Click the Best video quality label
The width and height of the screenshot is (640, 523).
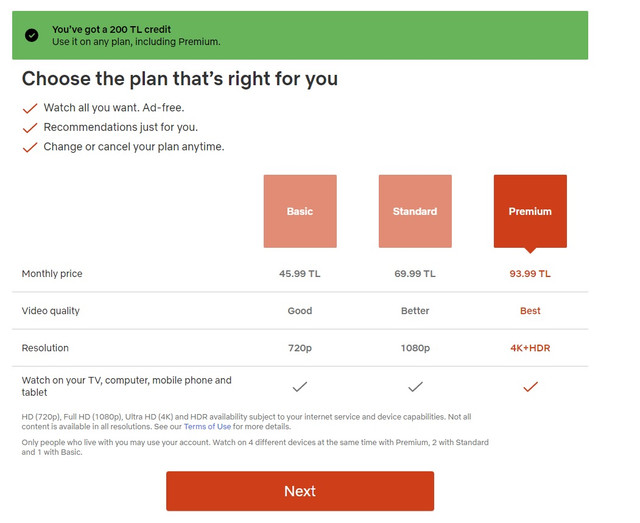point(530,311)
